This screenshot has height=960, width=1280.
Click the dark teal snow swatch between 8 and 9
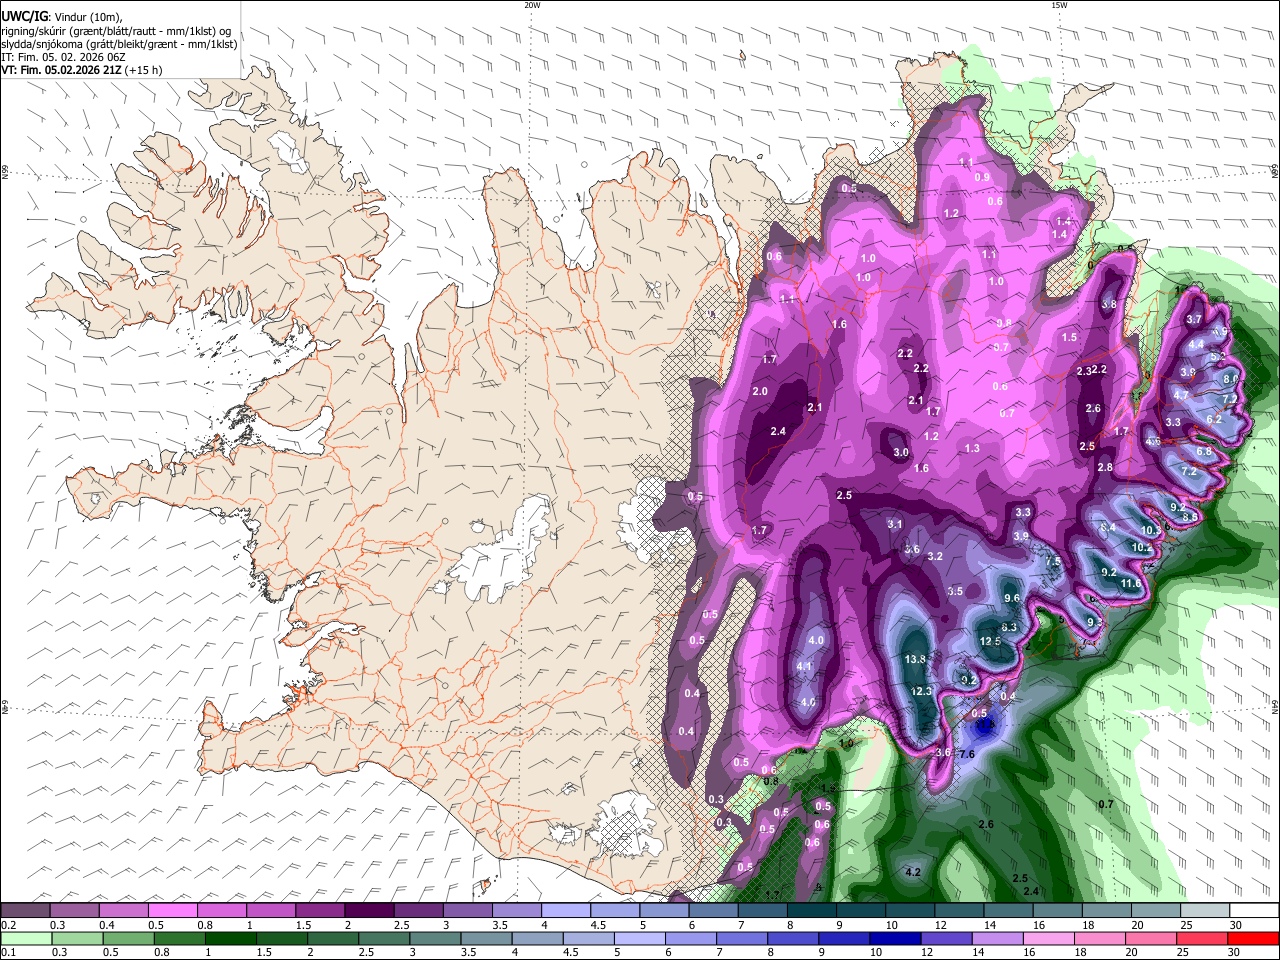pos(812,911)
